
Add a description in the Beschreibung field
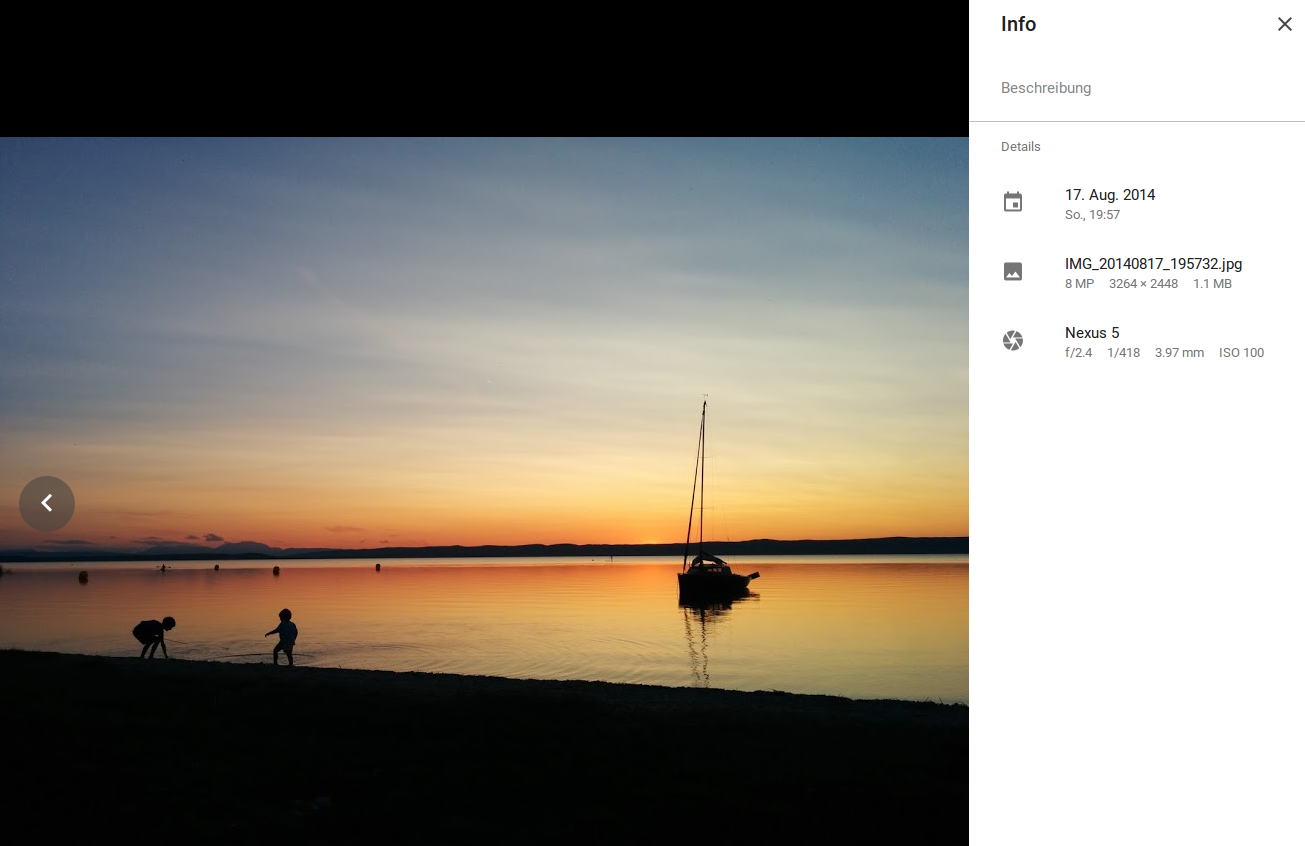point(1046,88)
